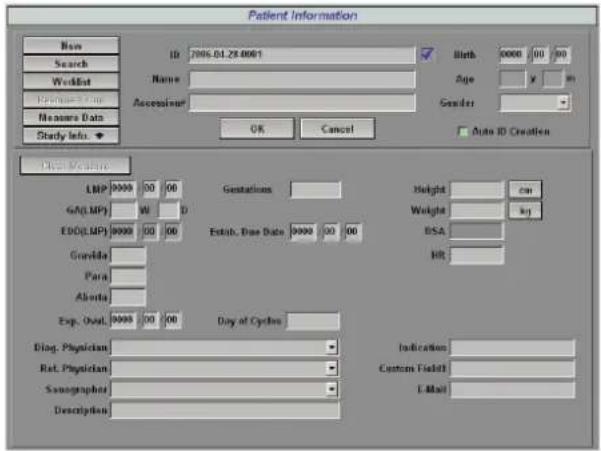Click the New patient button
601x451 pixels.
click(71, 46)
